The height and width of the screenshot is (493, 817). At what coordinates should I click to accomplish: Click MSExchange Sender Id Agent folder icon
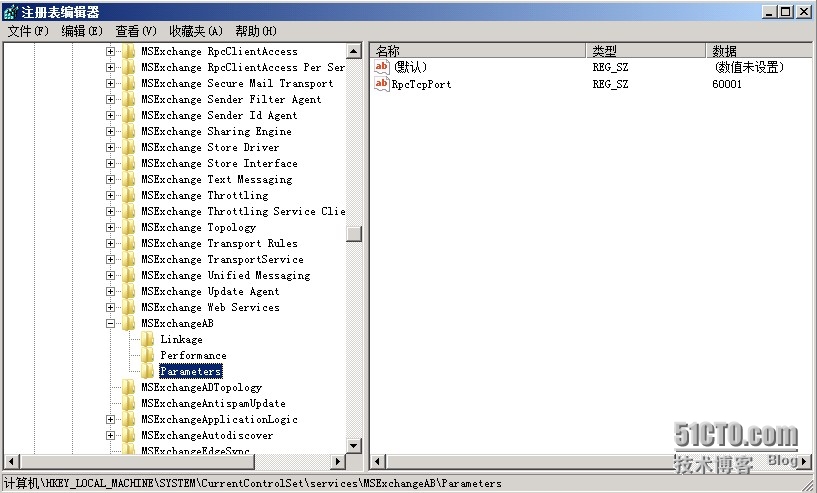128,116
